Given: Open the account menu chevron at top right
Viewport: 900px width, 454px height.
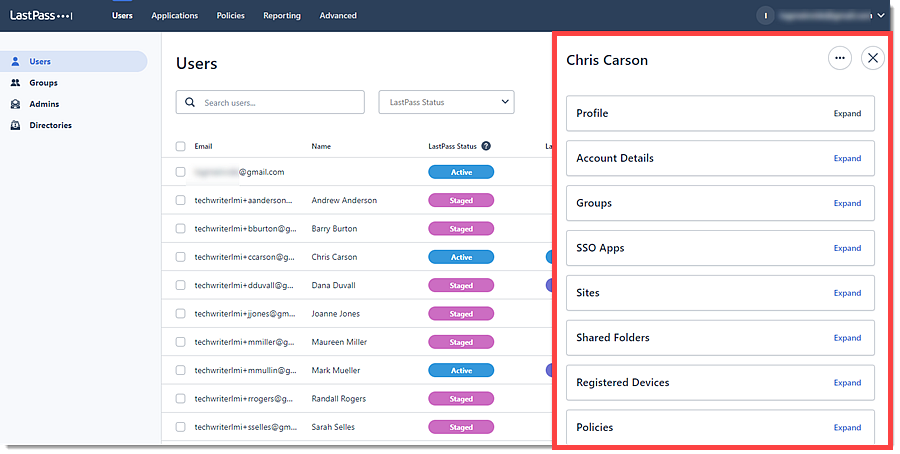Looking at the screenshot, I should (x=881, y=16).
